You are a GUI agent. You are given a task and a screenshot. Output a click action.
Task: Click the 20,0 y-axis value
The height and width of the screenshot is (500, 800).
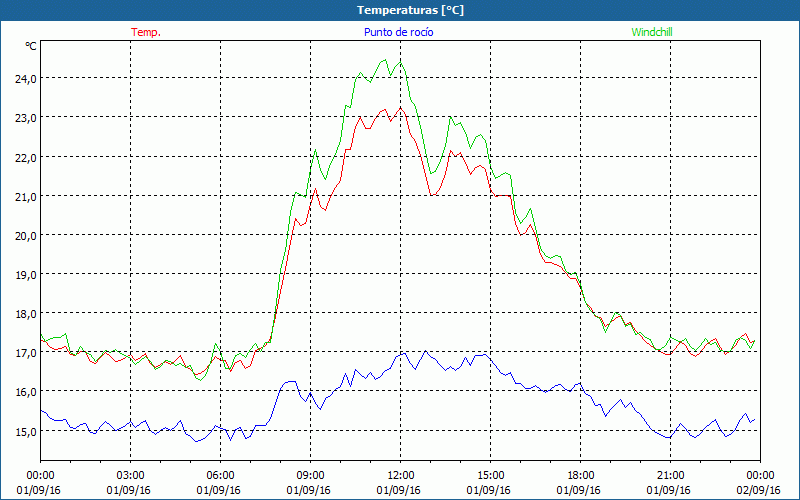coord(26,236)
